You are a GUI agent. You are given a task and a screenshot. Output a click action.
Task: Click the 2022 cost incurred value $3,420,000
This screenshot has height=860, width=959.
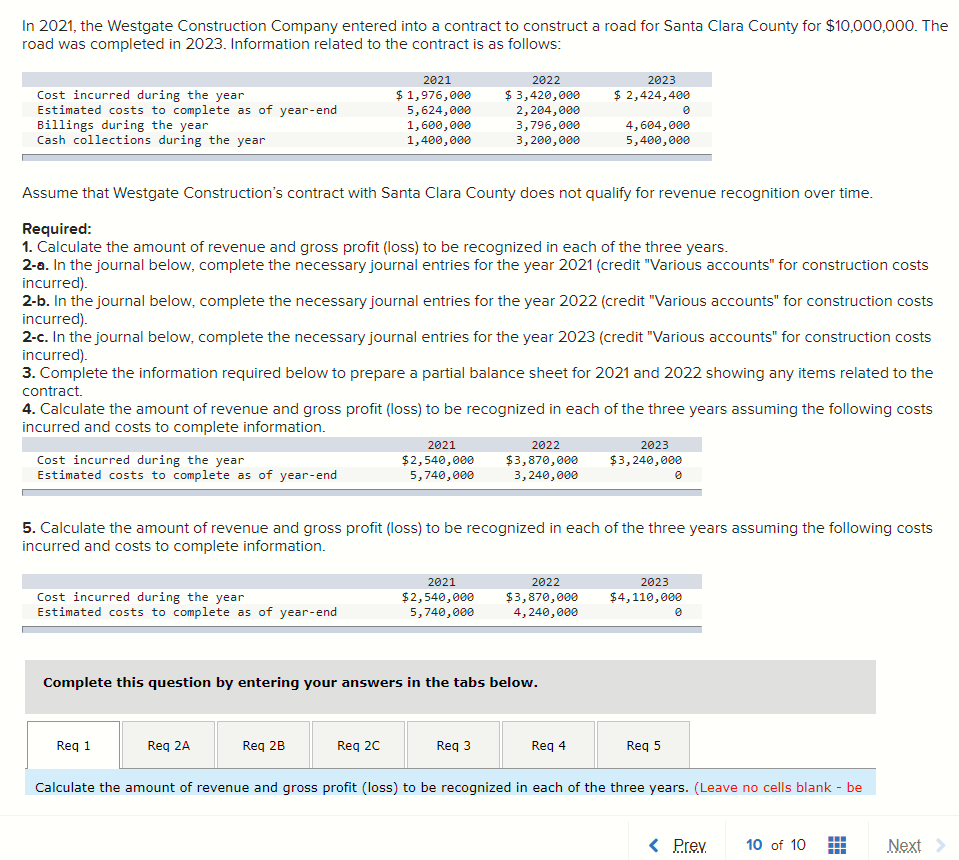click(542, 95)
